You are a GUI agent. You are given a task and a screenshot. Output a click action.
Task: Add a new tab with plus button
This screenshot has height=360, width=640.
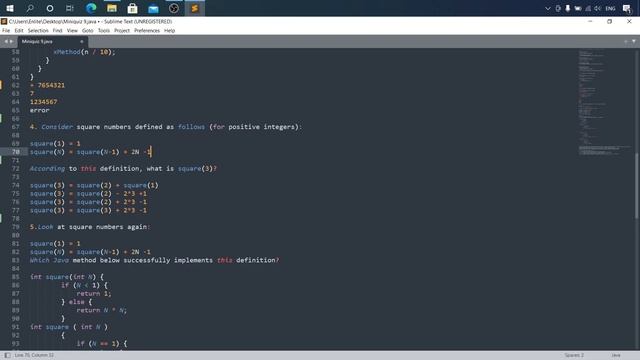(626, 41)
